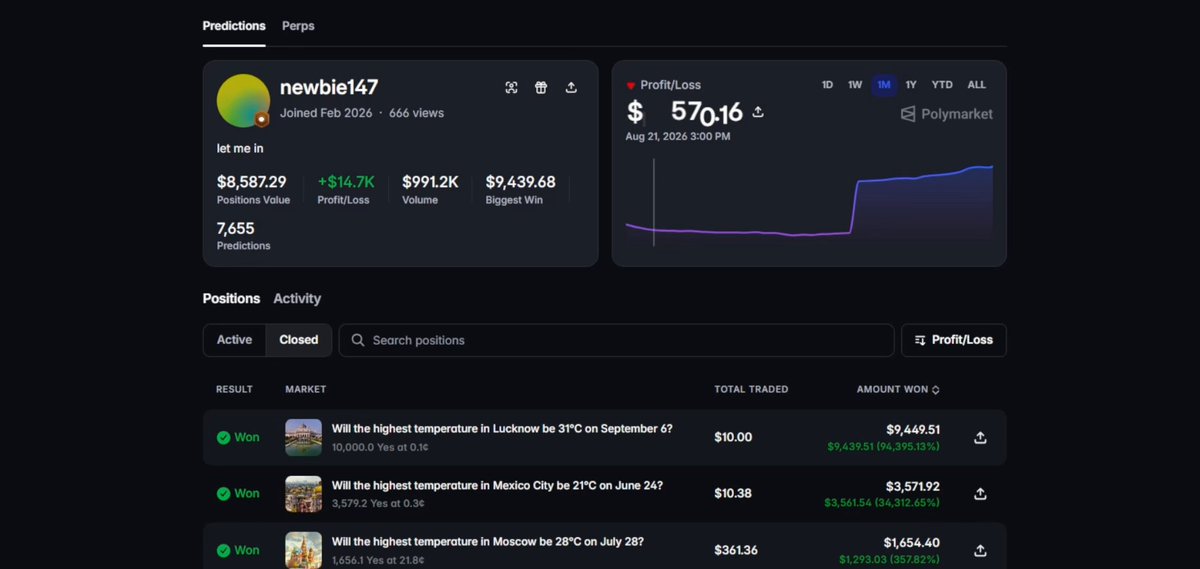
Task: Select the 1M chart timeframe
Action: coord(884,85)
